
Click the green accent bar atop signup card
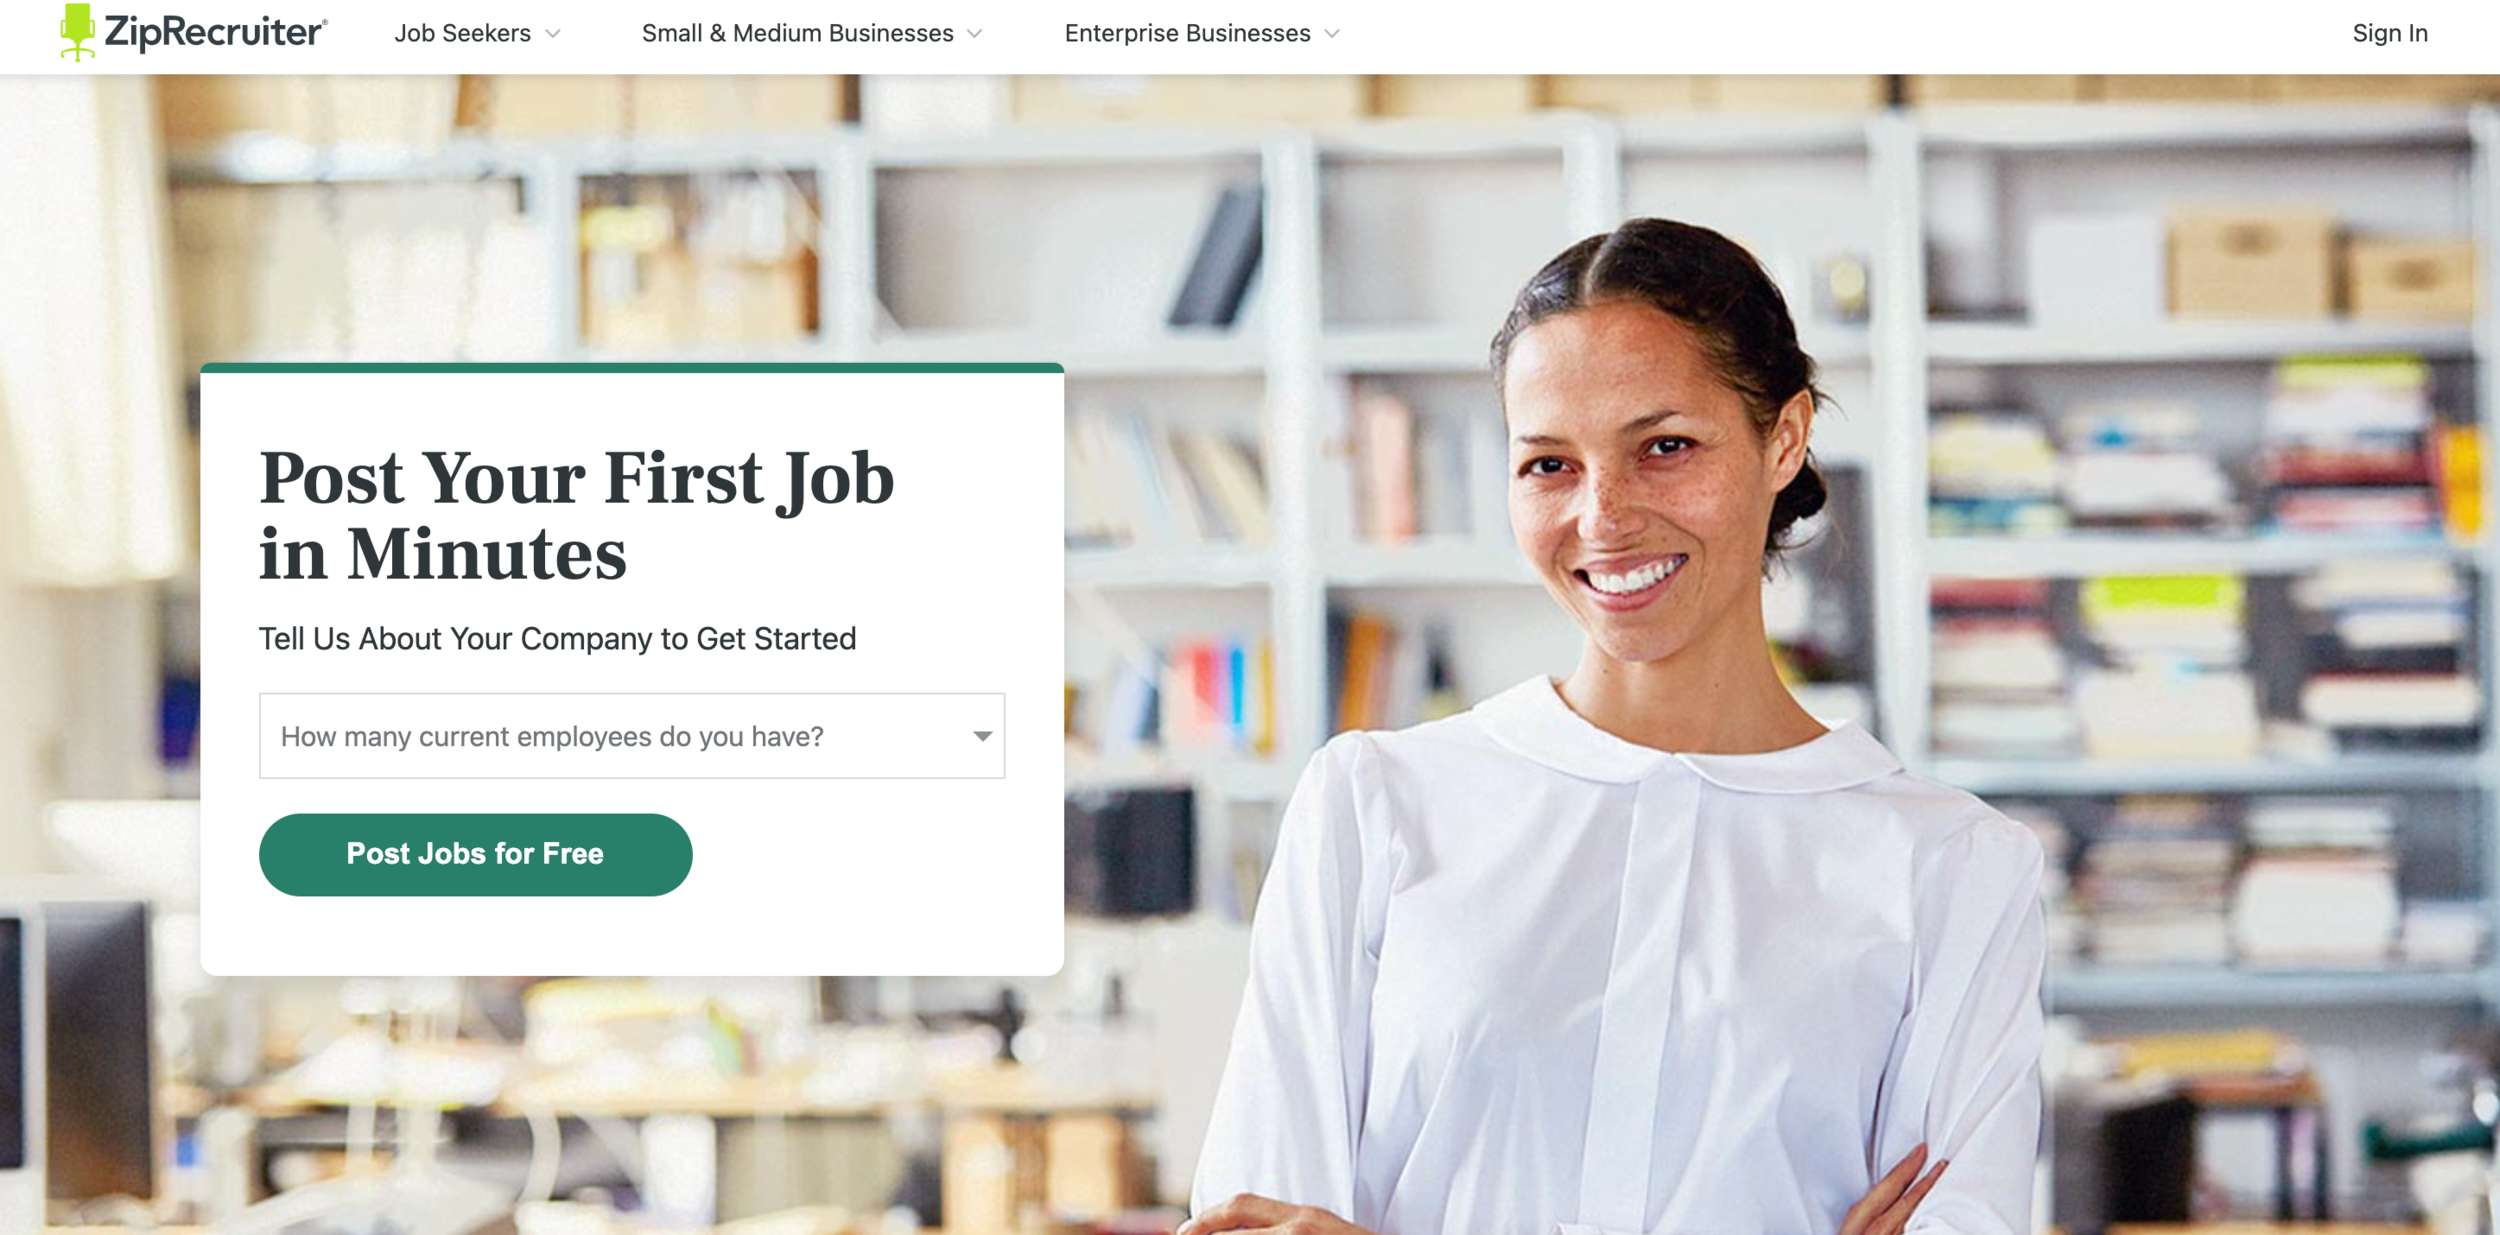[x=632, y=367]
